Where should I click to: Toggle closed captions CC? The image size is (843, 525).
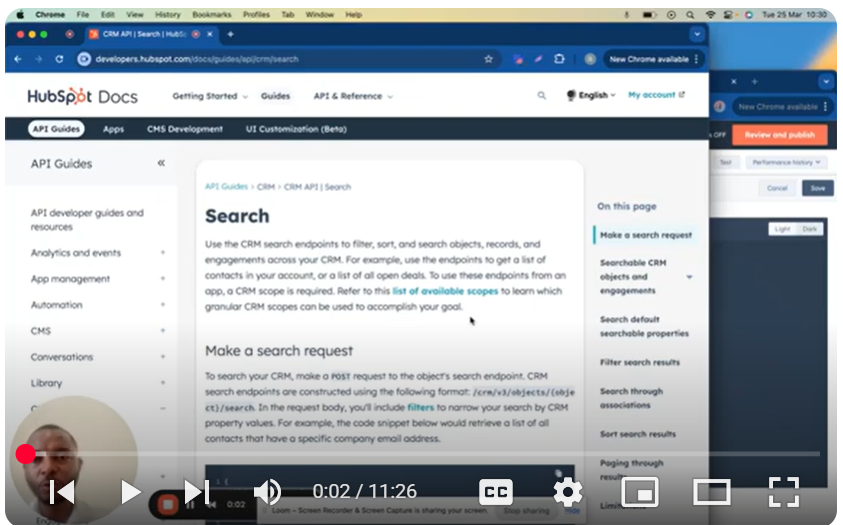point(495,492)
